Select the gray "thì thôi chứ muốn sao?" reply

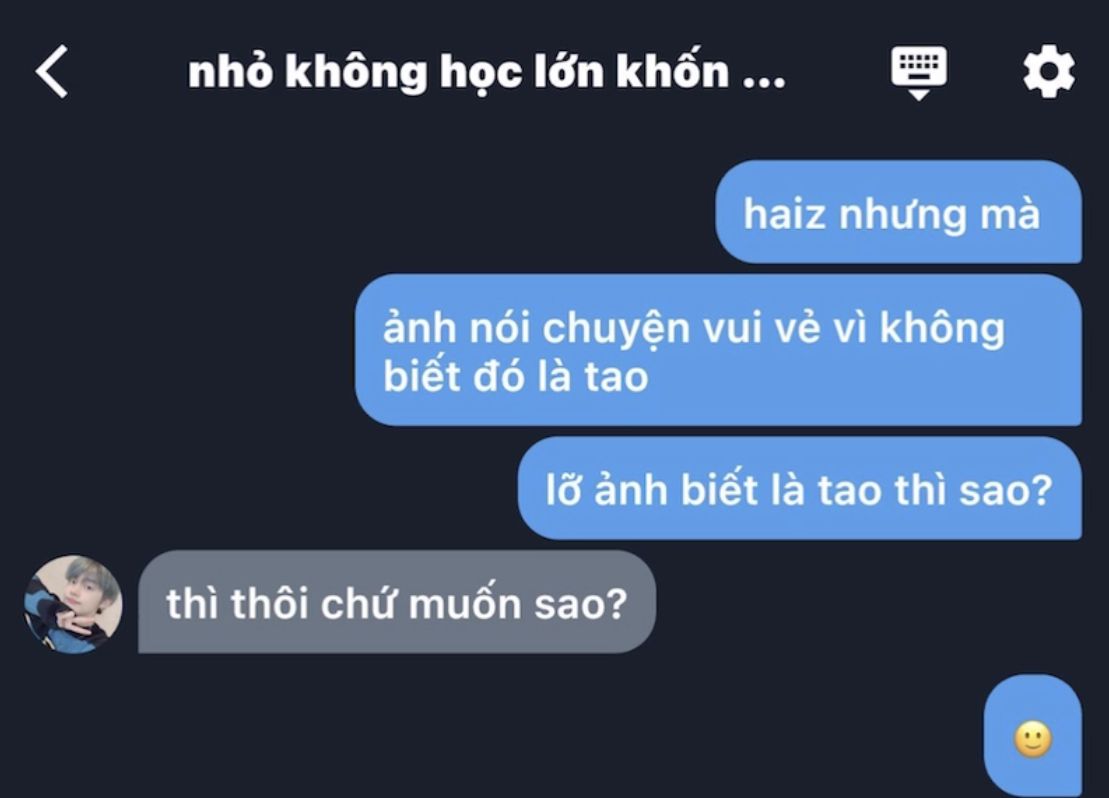[x=397, y=602]
